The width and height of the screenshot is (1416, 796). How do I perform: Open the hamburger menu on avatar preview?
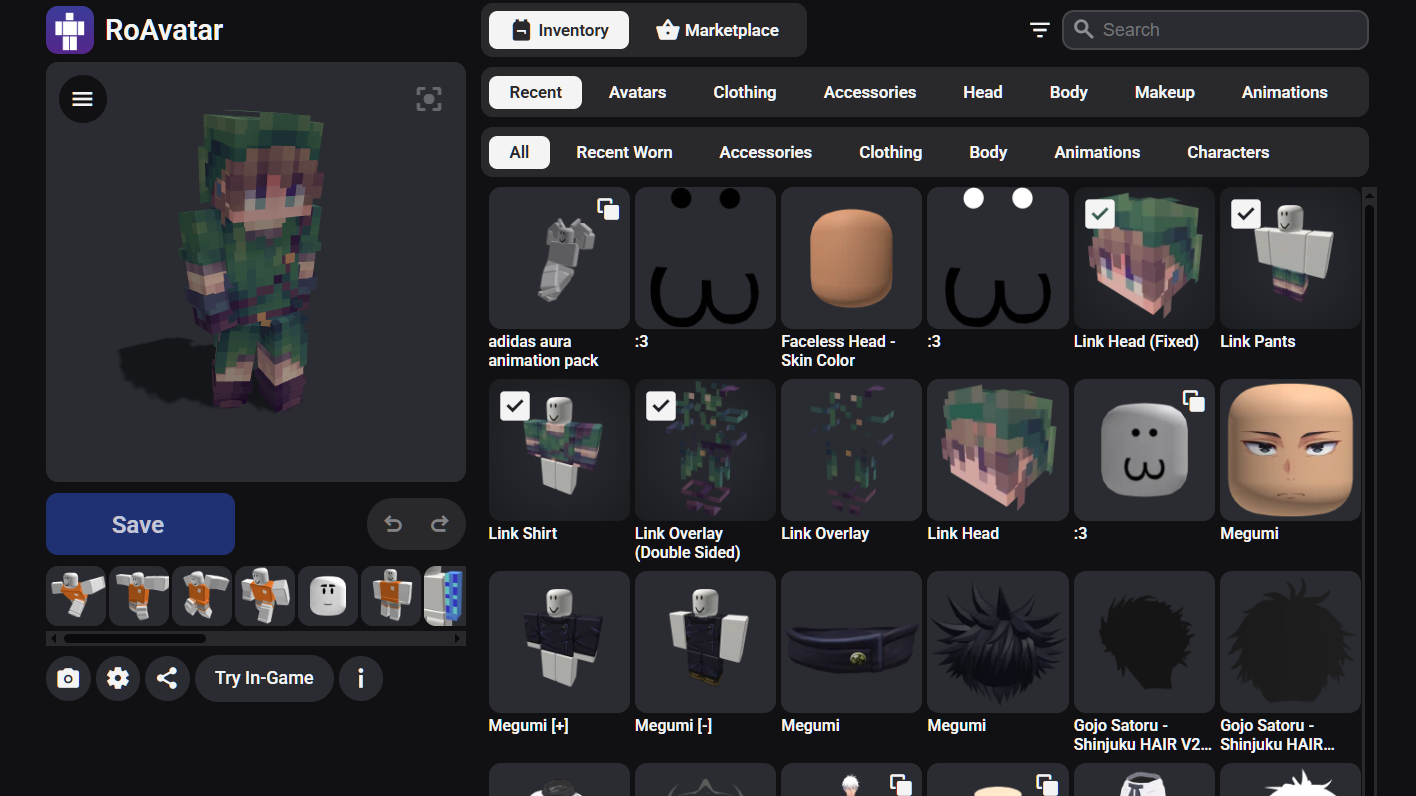coord(83,99)
